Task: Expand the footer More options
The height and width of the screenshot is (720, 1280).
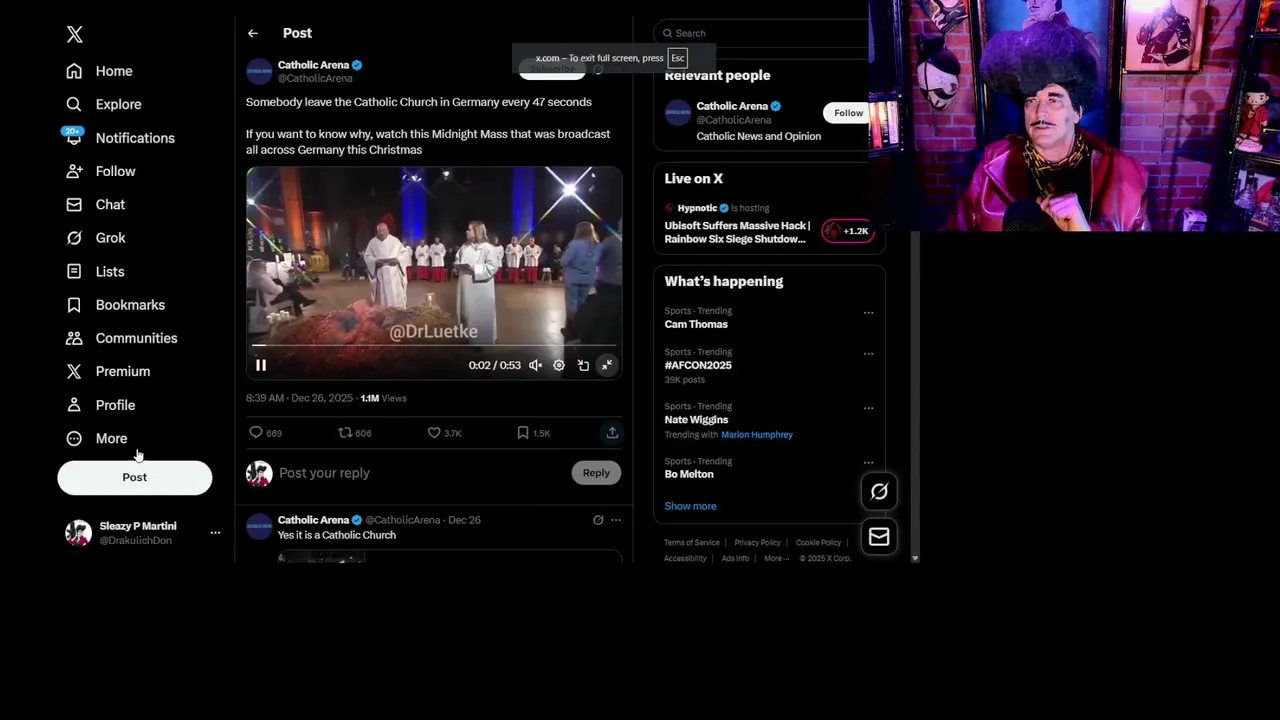Action: pos(777,559)
